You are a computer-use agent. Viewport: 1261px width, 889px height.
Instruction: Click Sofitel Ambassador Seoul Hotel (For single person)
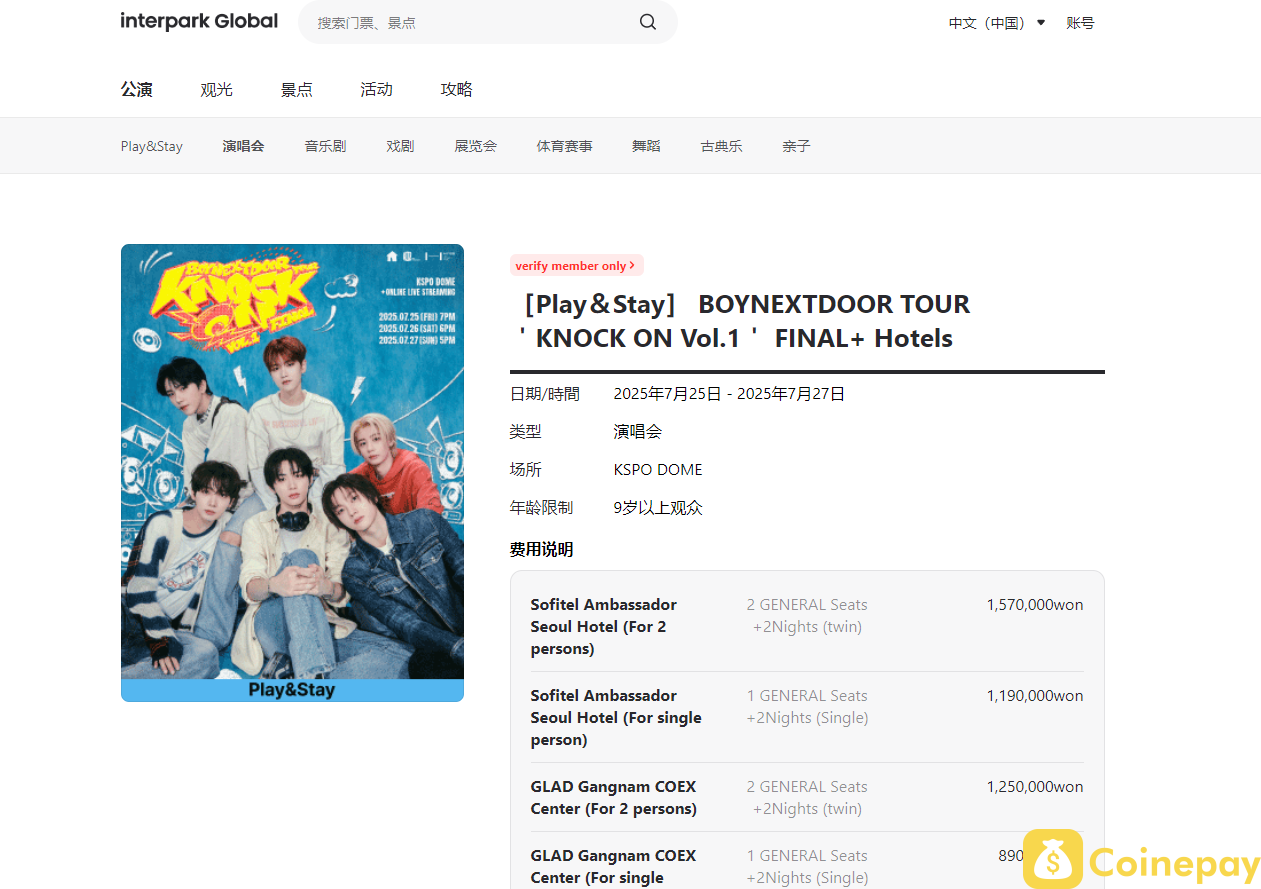616,717
